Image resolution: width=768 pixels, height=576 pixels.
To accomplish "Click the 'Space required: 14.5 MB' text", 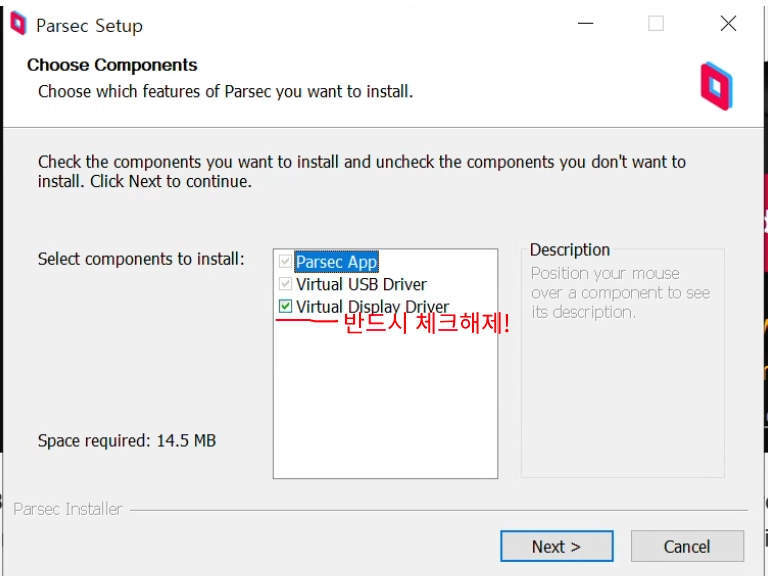I will click(127, 440).
